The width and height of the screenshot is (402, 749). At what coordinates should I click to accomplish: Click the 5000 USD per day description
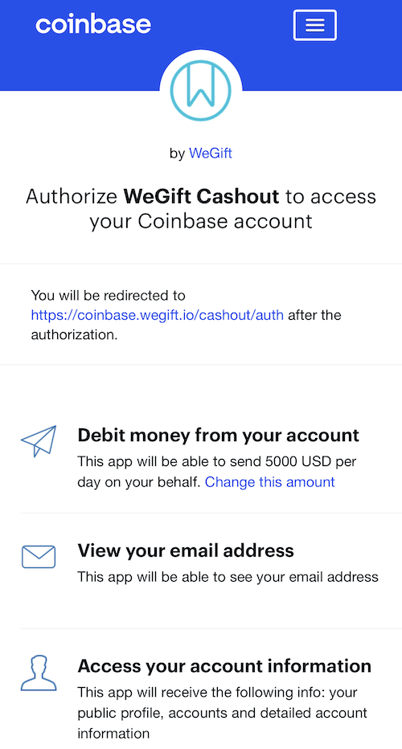(x=217, y=472)
